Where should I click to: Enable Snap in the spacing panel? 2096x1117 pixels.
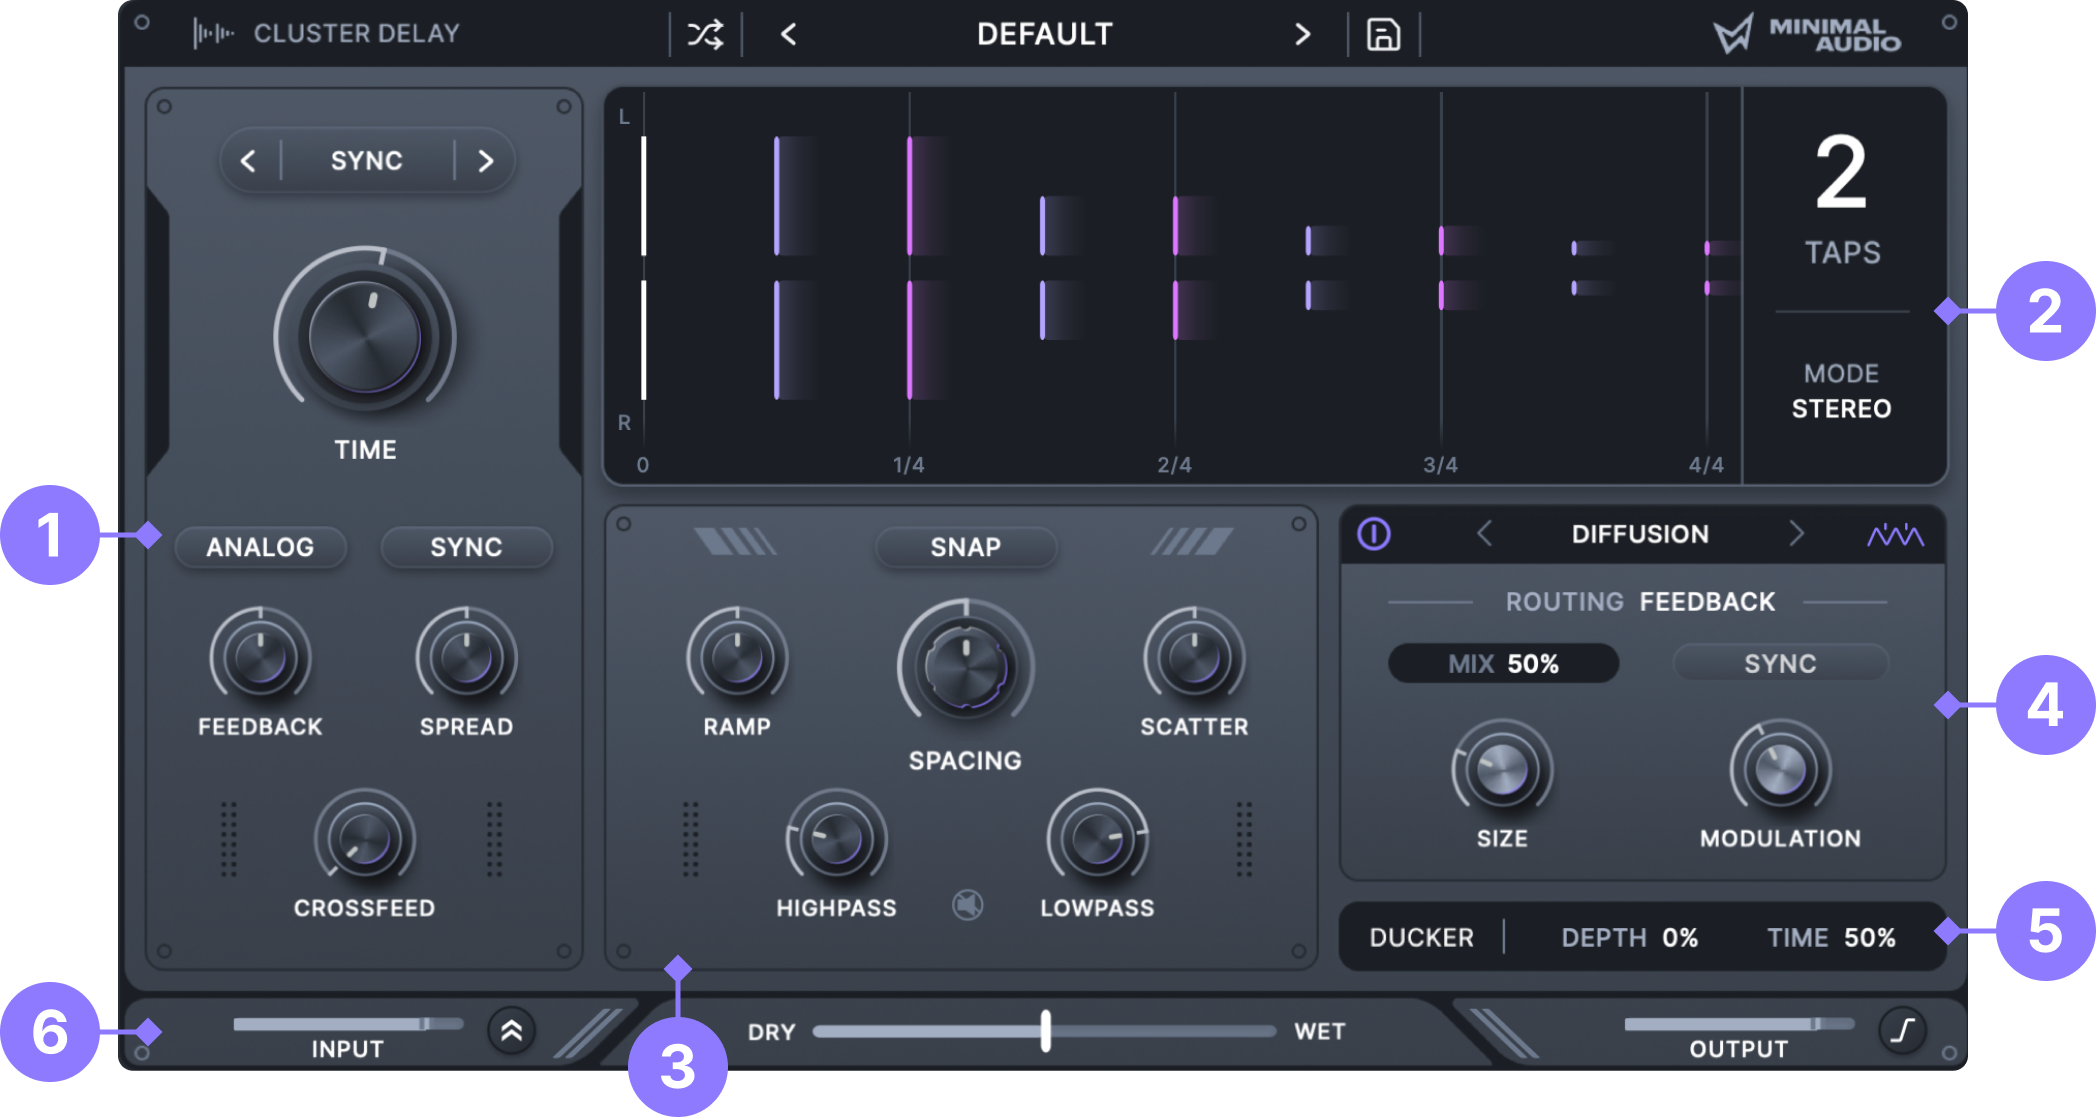click(965, 547)
